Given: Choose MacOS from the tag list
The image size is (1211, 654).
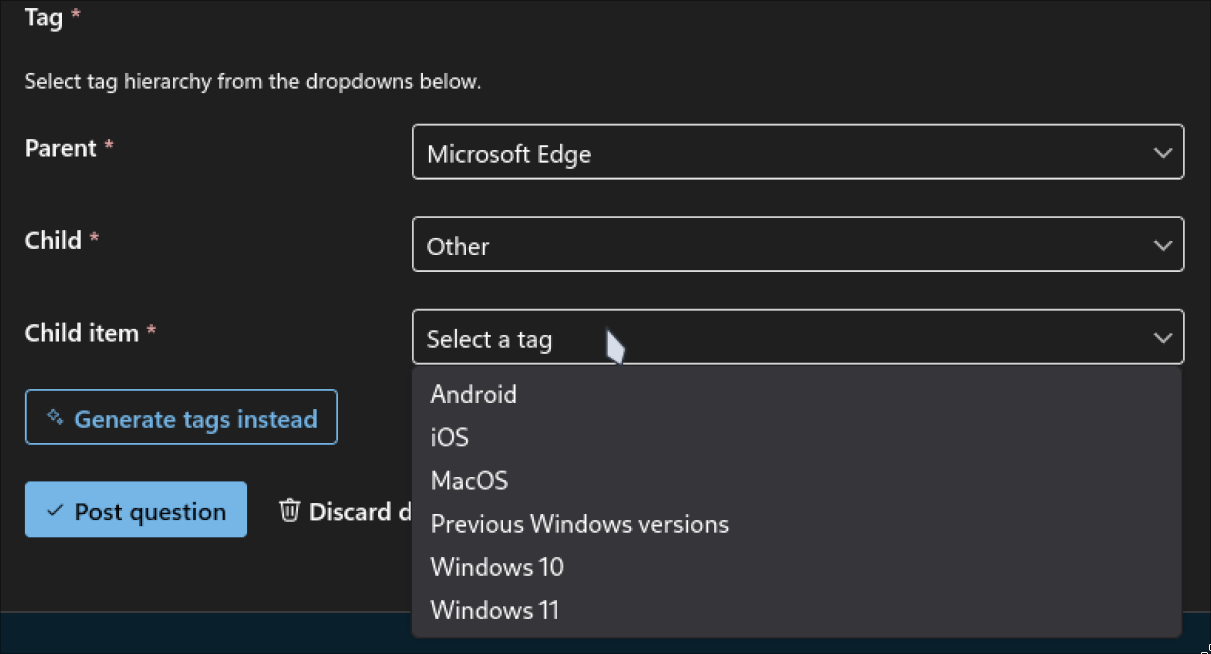Looking at the screenshot, I should pyautogui.click(x=796, y=480).
